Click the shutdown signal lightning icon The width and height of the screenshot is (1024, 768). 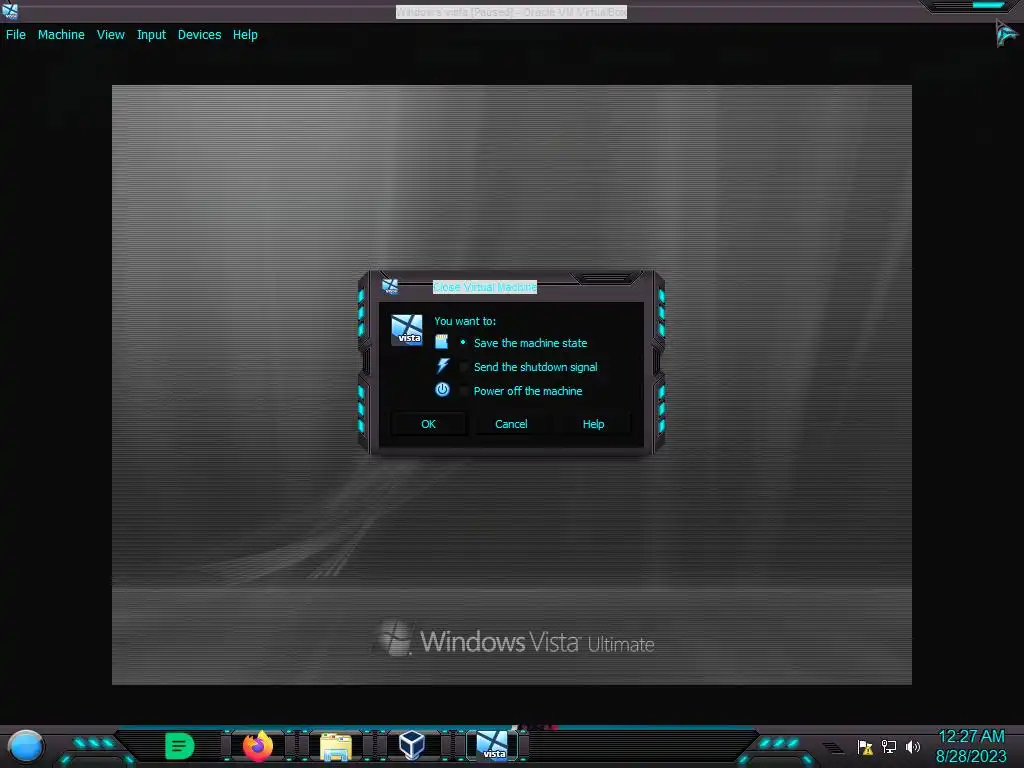point(443,366)
